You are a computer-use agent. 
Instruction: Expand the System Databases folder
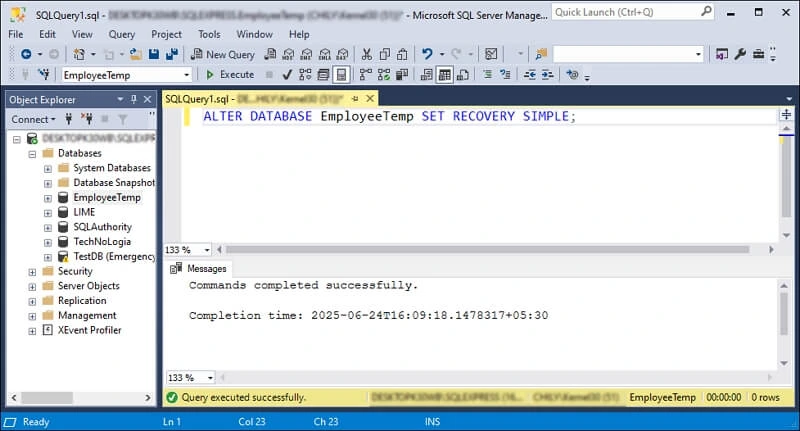click(47, 168)
